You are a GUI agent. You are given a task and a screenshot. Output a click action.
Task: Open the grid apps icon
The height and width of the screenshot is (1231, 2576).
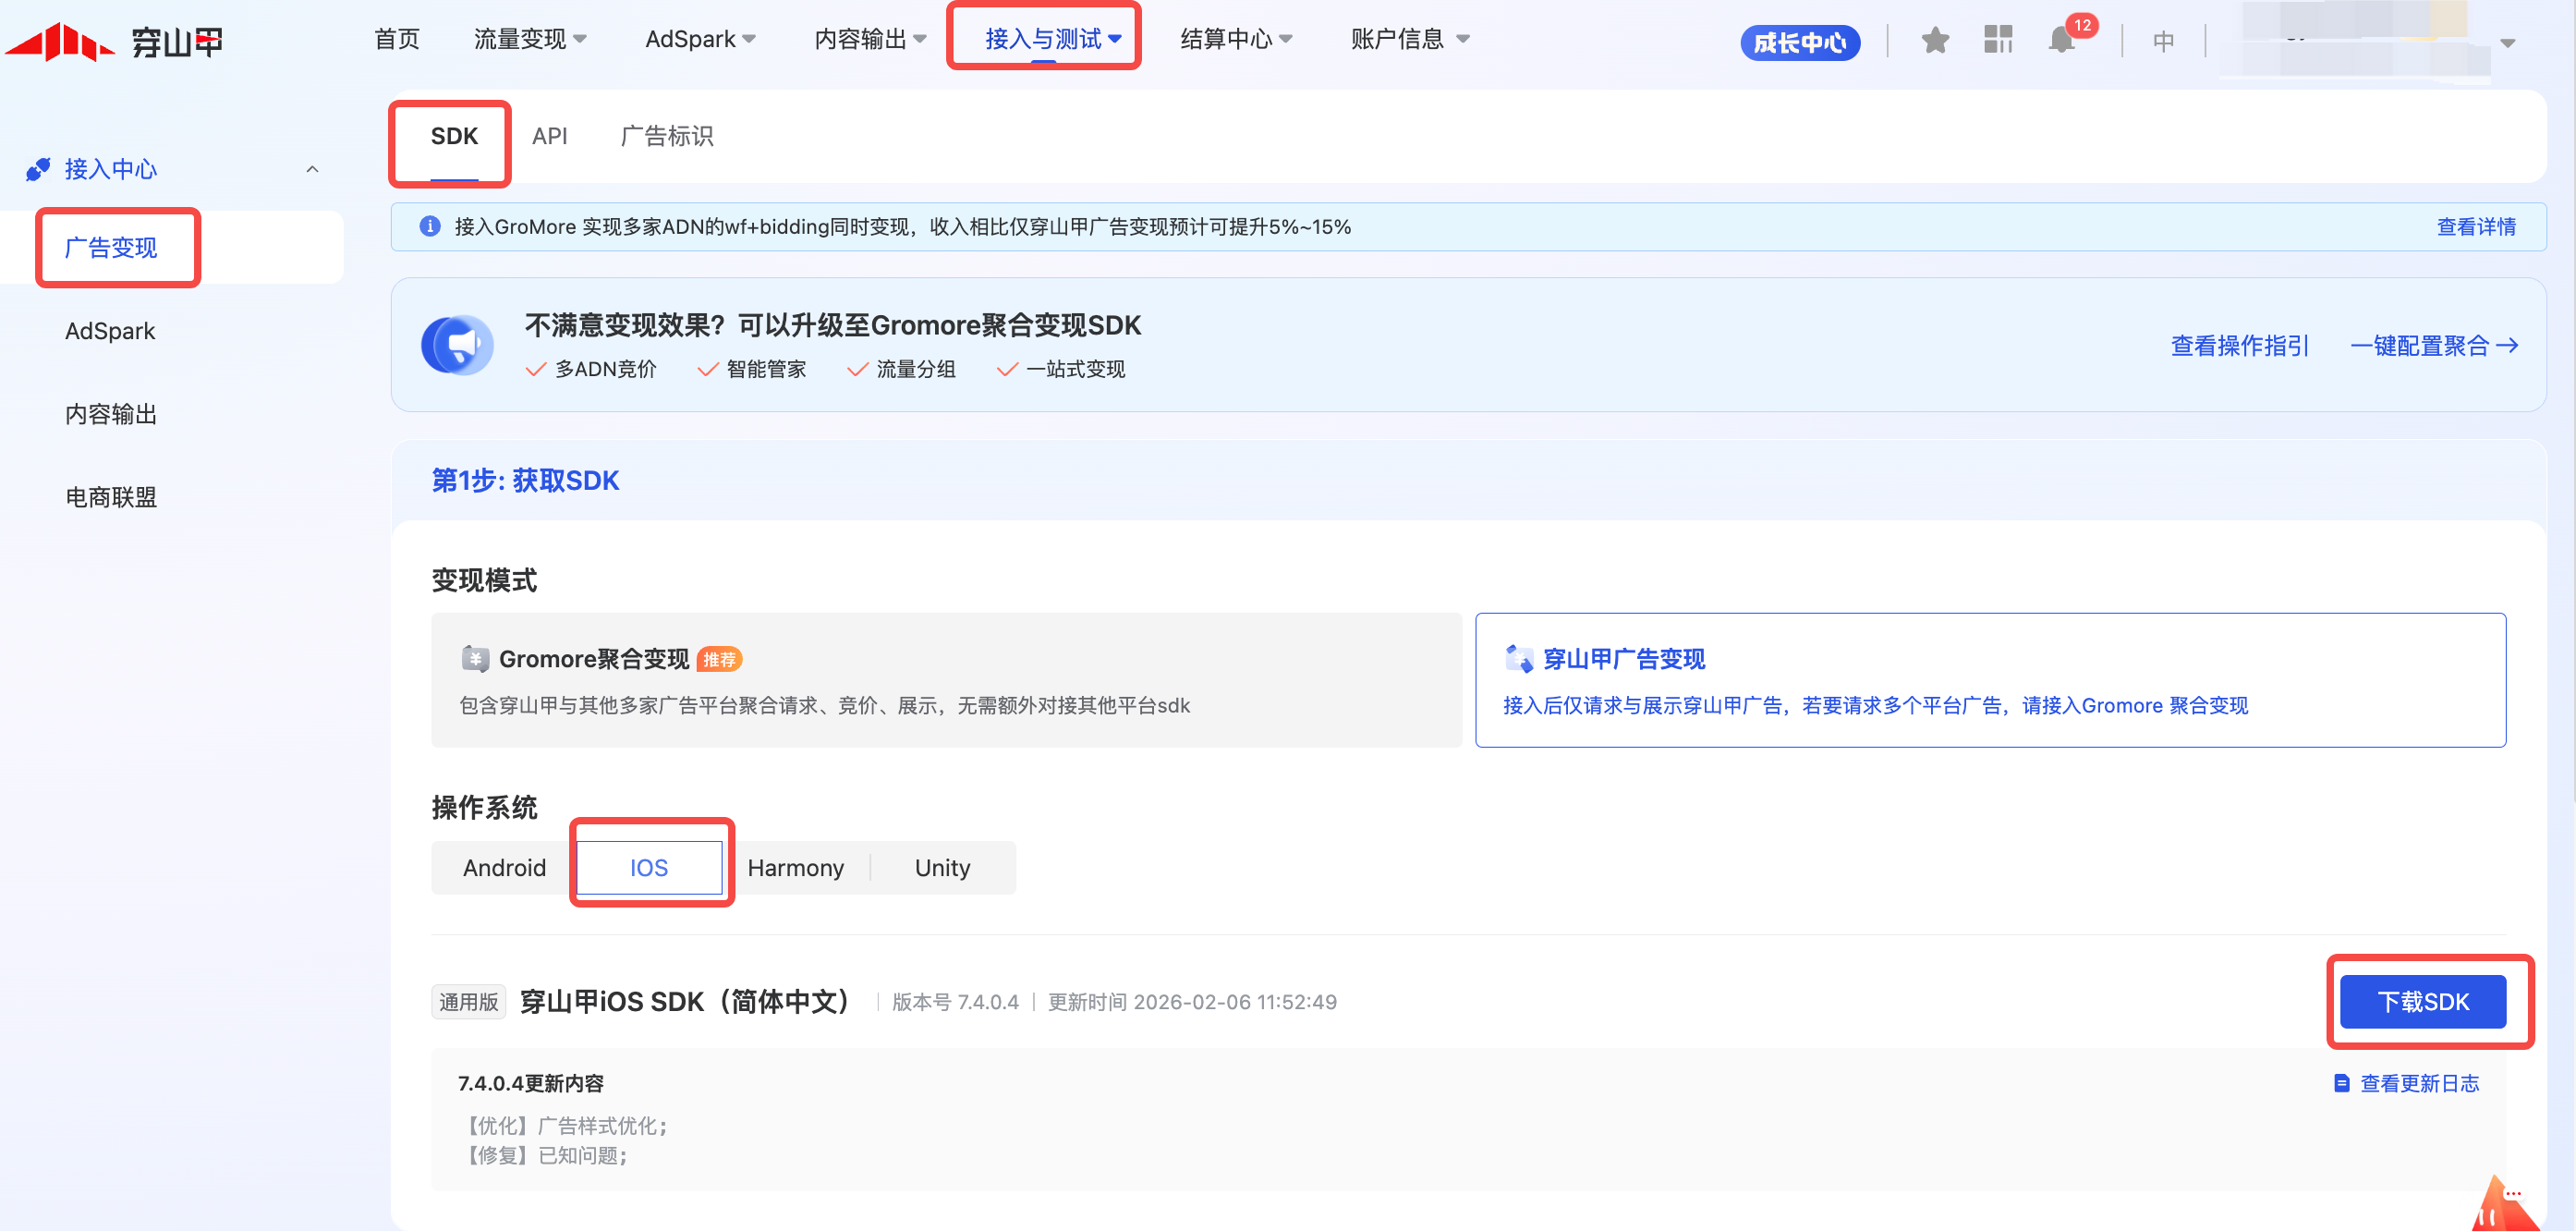tap(1997, 40)
